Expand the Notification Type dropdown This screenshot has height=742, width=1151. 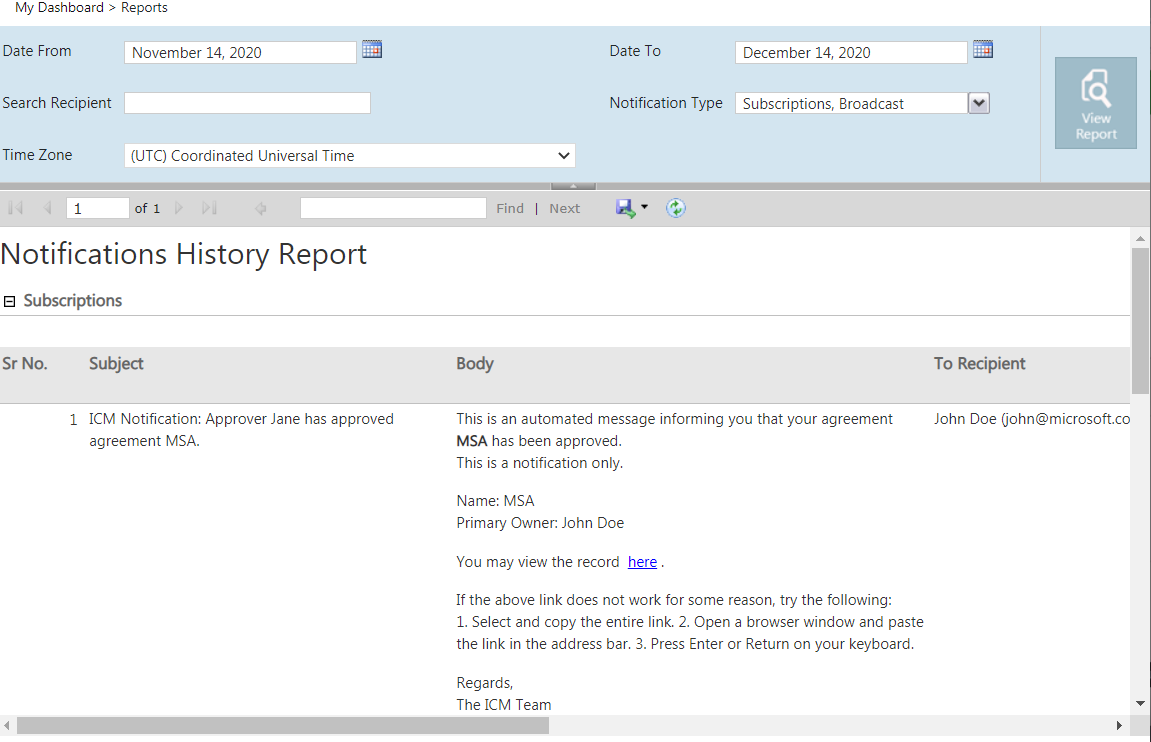click(979, 103)
